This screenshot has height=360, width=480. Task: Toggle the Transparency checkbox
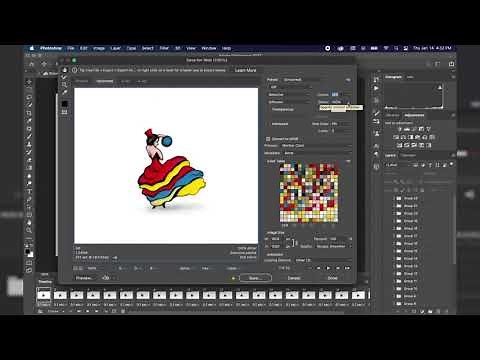(x=269, y=109)
